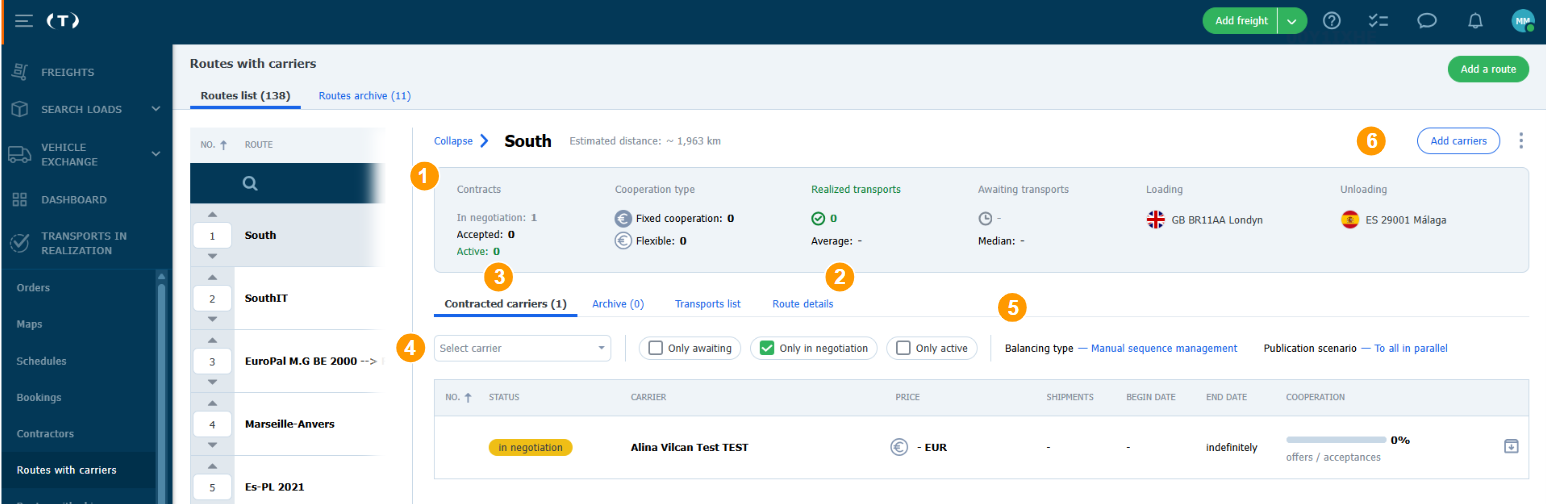Click the archive icon in carrier row
1546x504 pixels.
[x=1511, y=446]
